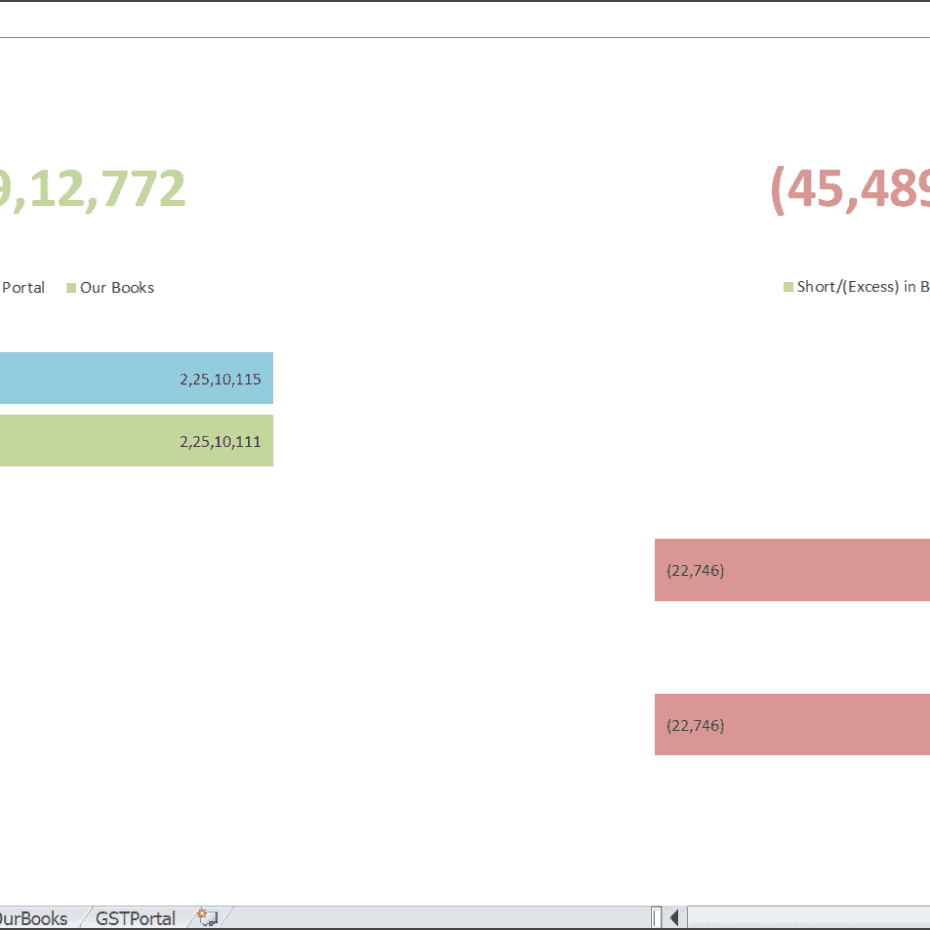Click the Portal legend text
The height and width of the screenshot is (930, 930).
coord(23,288)
